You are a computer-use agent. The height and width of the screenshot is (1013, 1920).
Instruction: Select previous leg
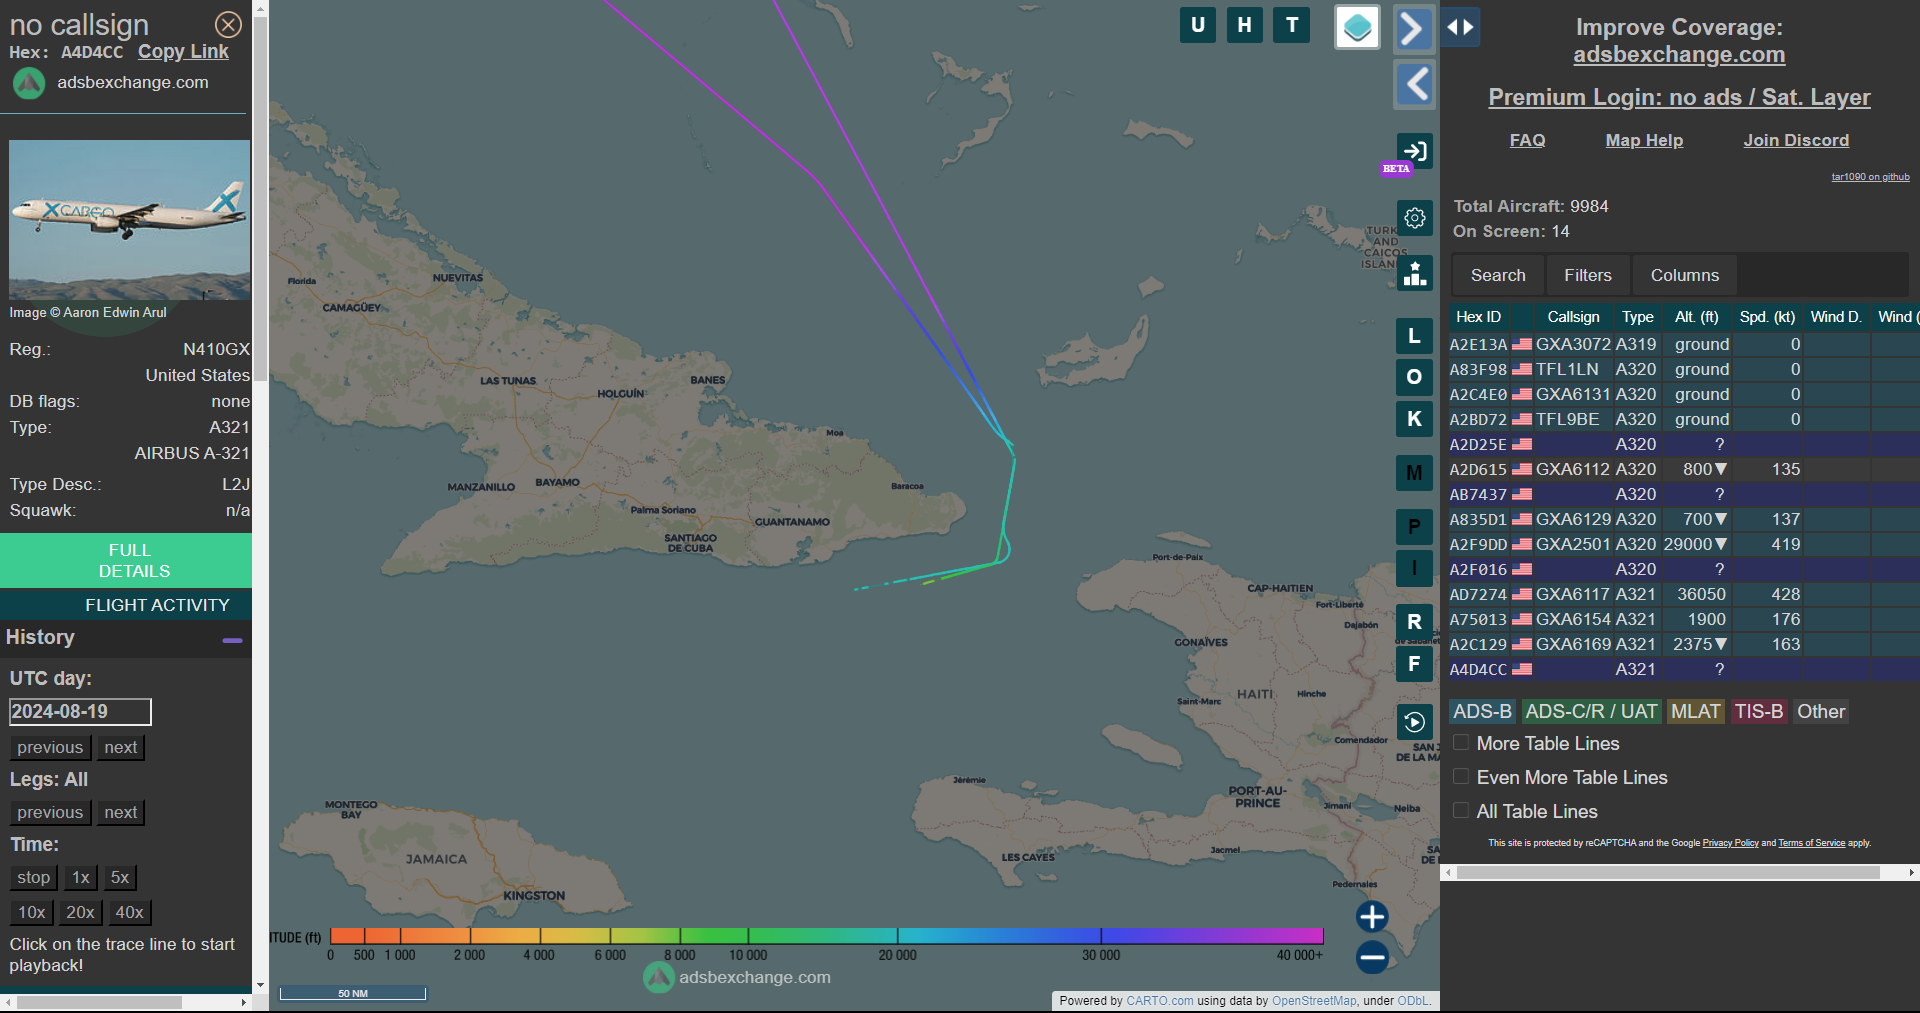pyautogui.click(x=50, y=812)
